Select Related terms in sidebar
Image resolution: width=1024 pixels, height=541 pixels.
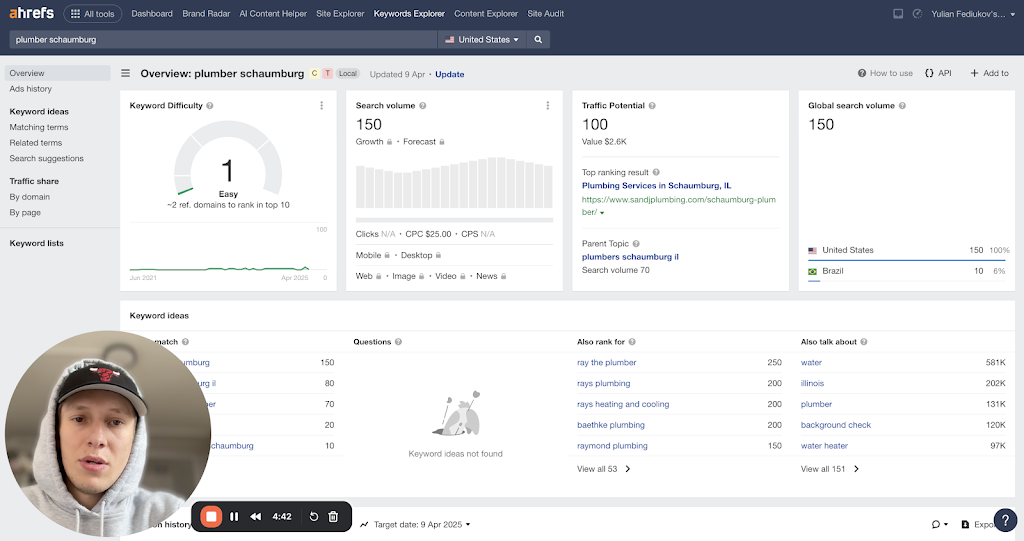coord(35,143)
